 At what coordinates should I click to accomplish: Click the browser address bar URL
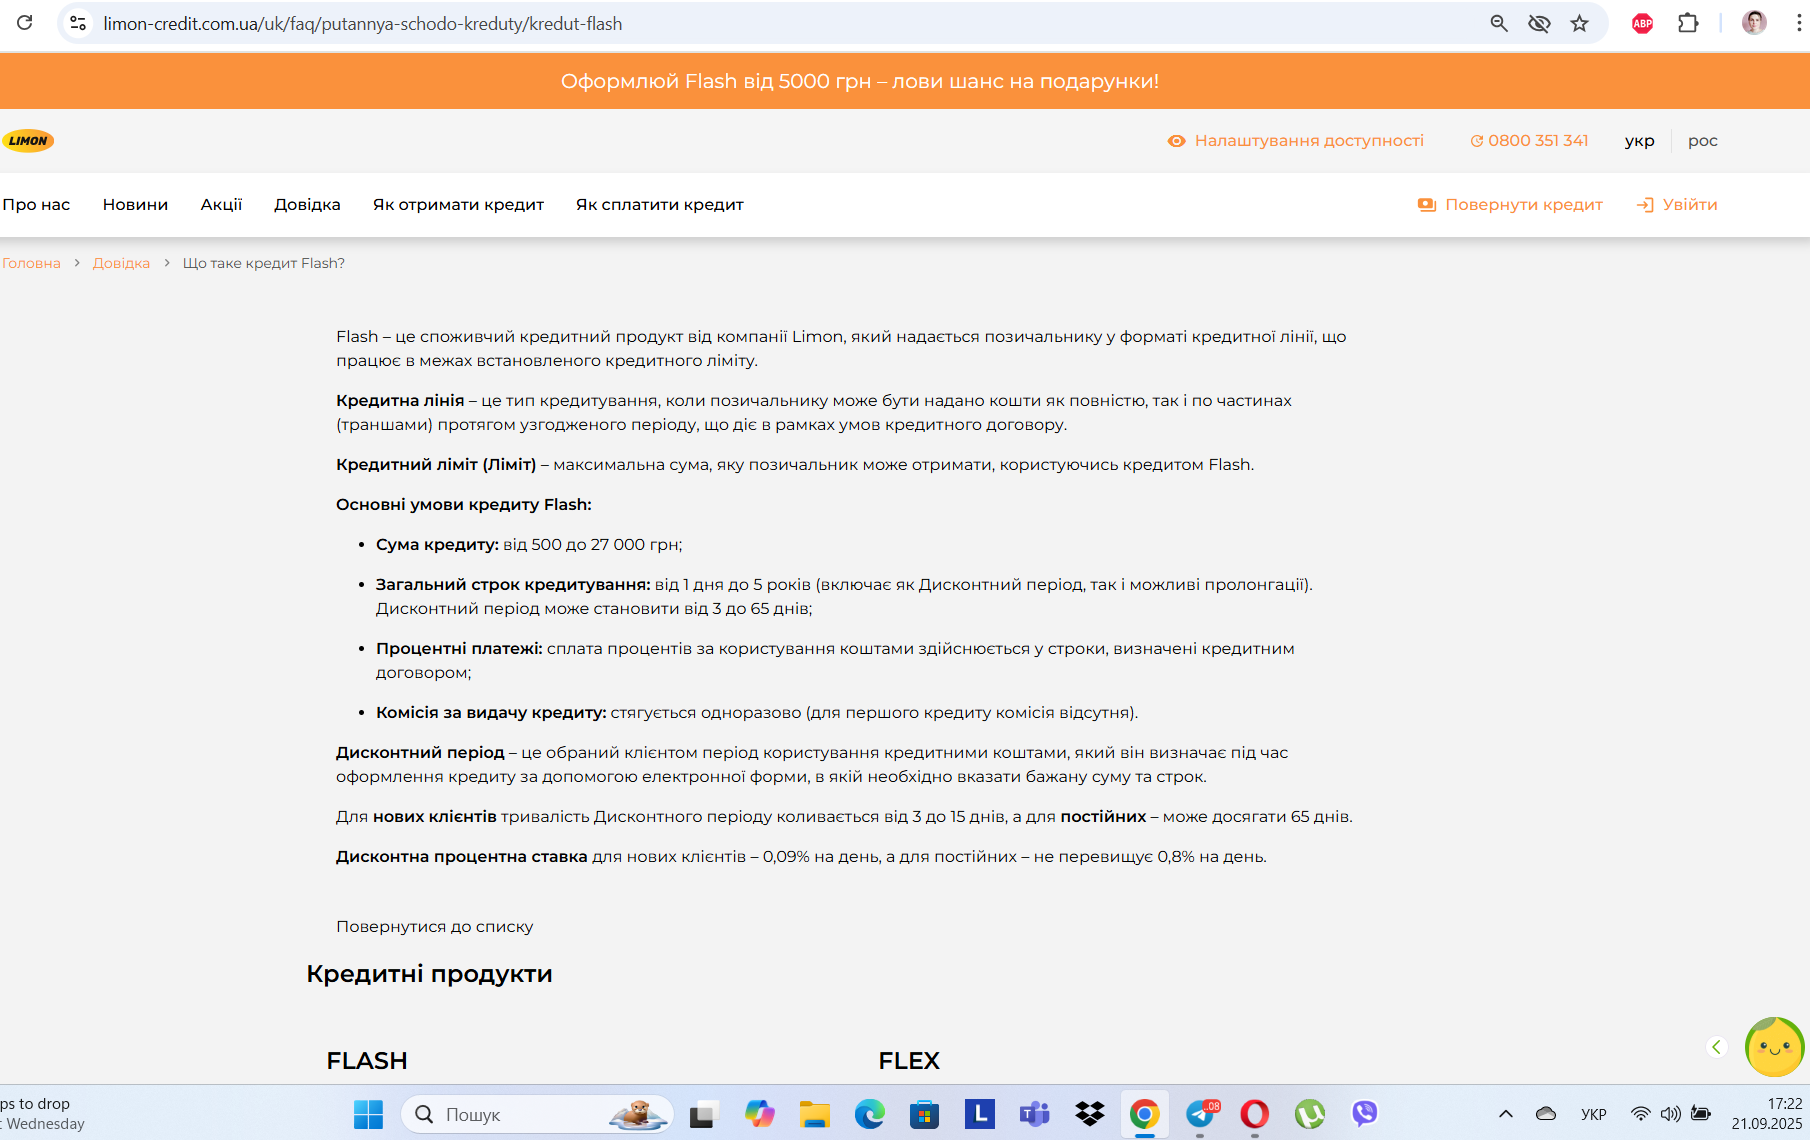click(362, 23)
